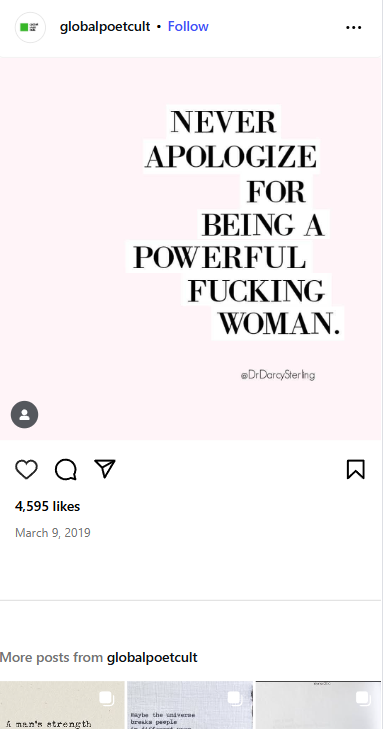Open the globalpoetcult username in header
383x729 pixels.
pos(105,27)
